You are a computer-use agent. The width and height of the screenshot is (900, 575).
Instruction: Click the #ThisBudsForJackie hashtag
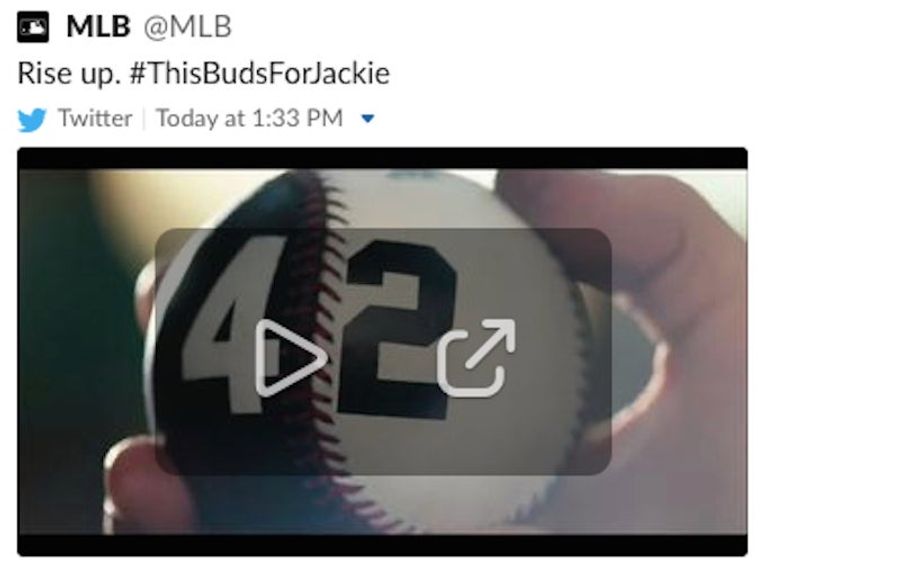[259, 73]
